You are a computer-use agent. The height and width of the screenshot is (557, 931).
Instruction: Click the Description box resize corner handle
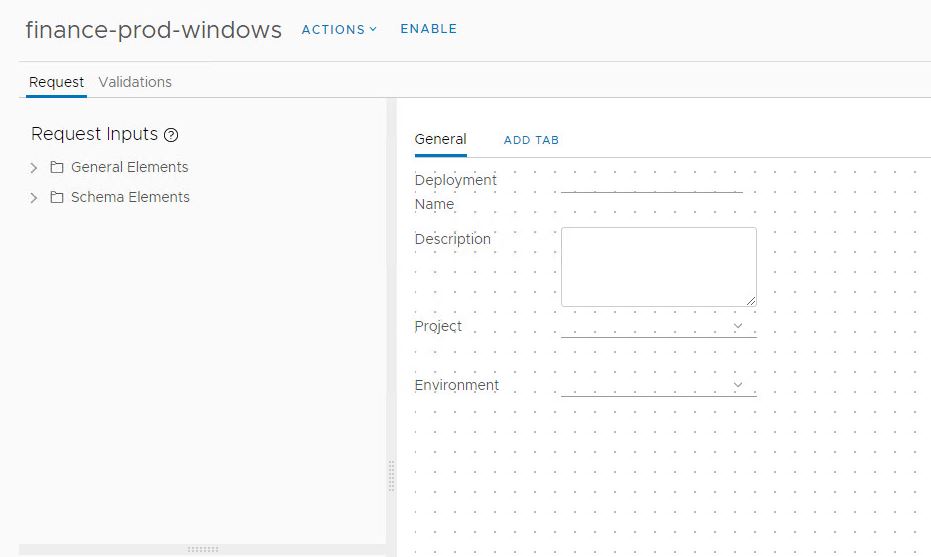coord(751,301)
